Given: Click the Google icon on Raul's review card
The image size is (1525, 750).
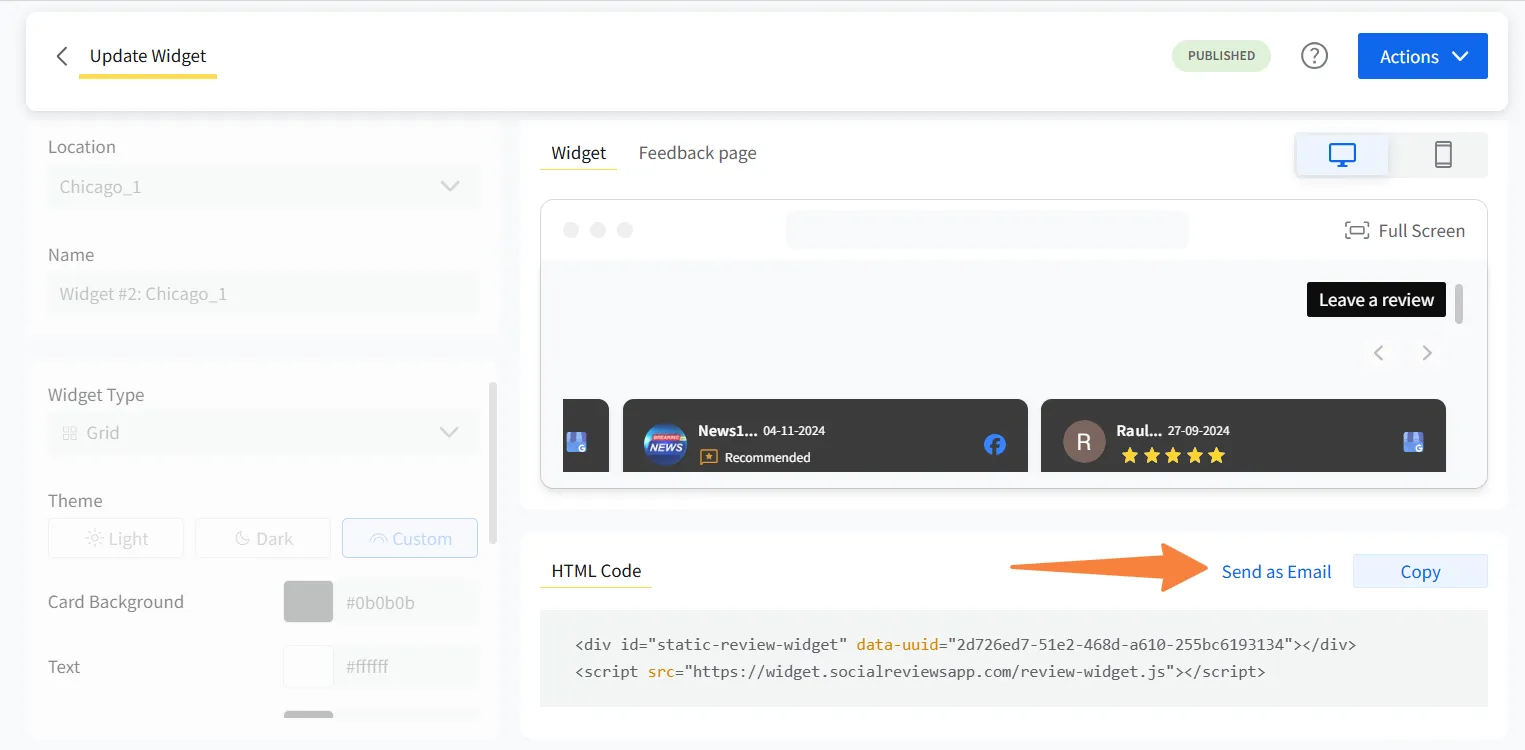Looking at the screenshot, I should [1413, 441].
